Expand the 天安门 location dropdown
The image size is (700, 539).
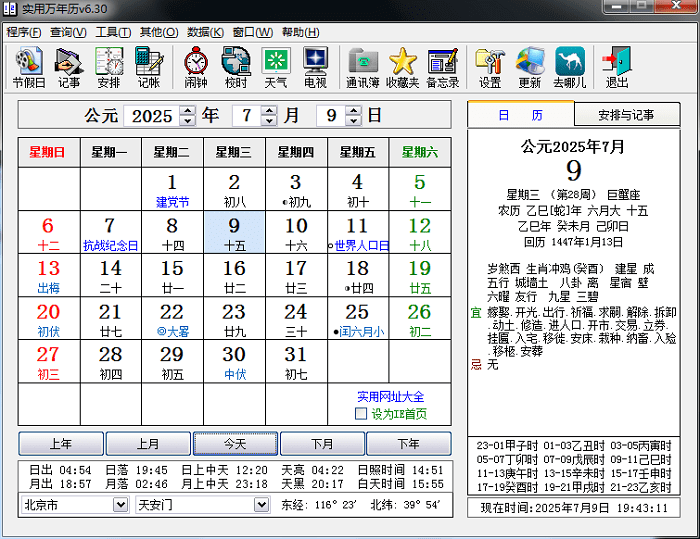261,505
